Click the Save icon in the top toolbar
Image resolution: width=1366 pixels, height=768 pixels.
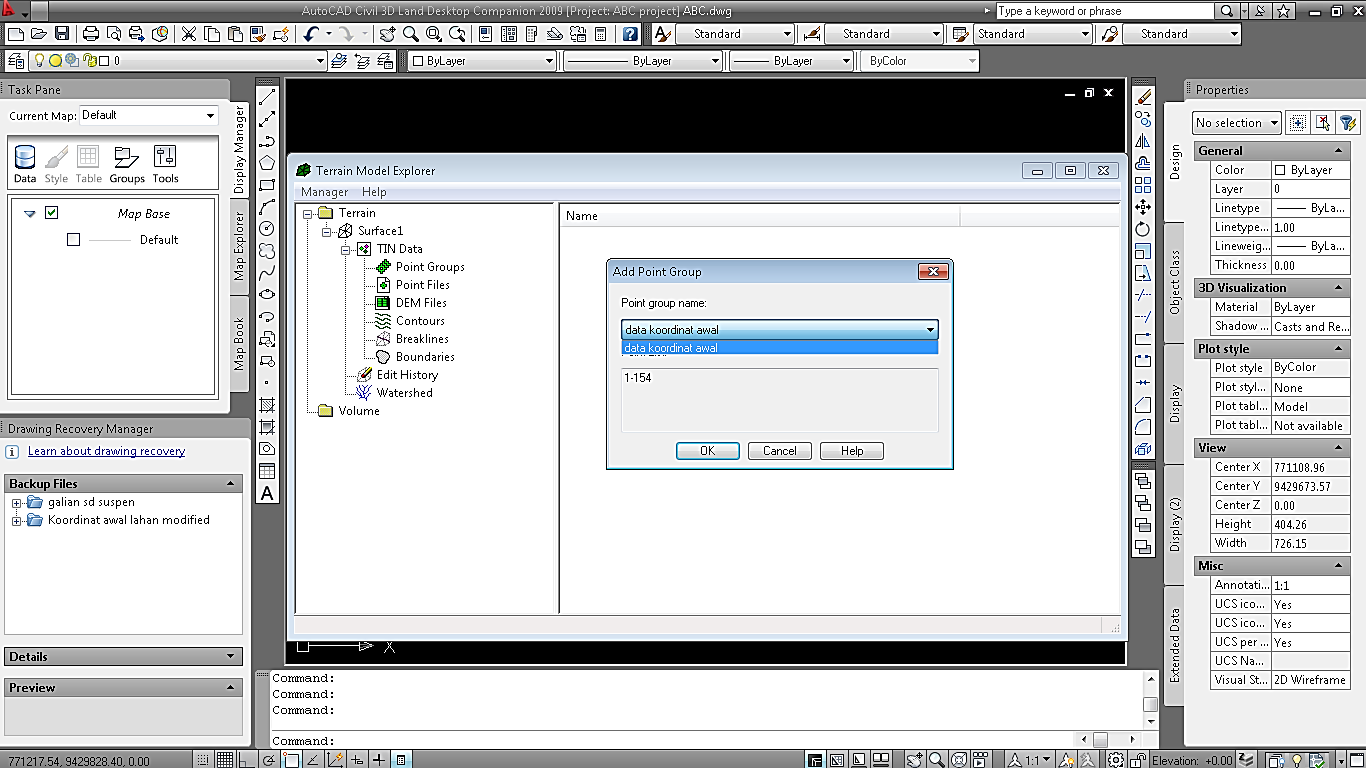63,34
